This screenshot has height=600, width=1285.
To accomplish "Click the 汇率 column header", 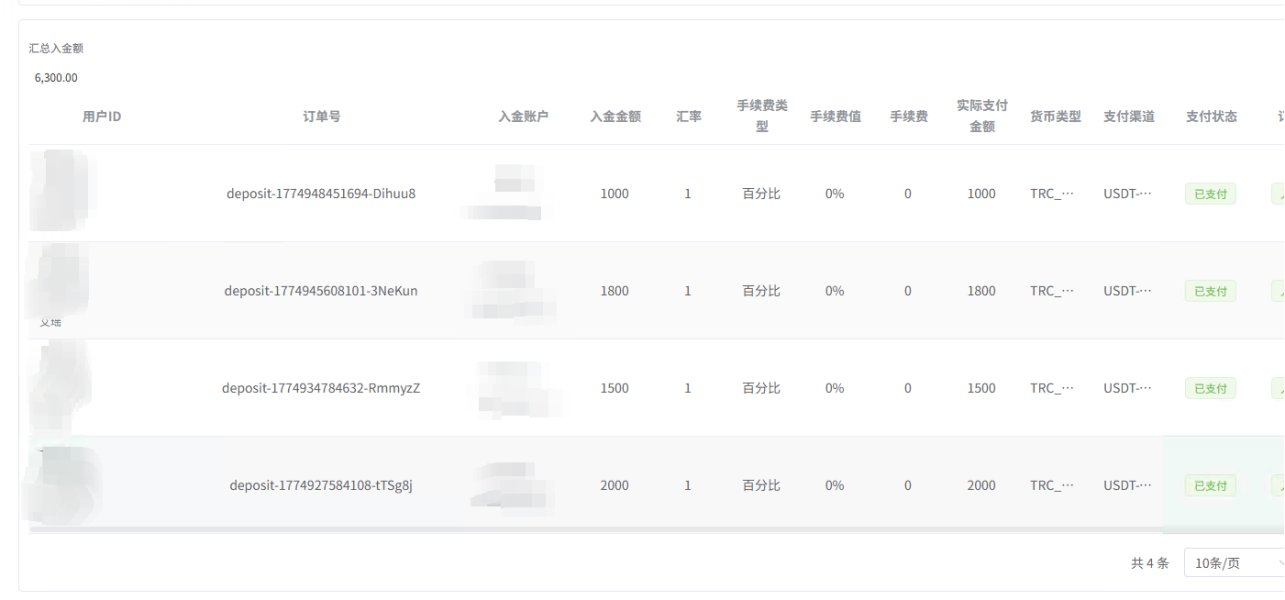I will [688, 116].
